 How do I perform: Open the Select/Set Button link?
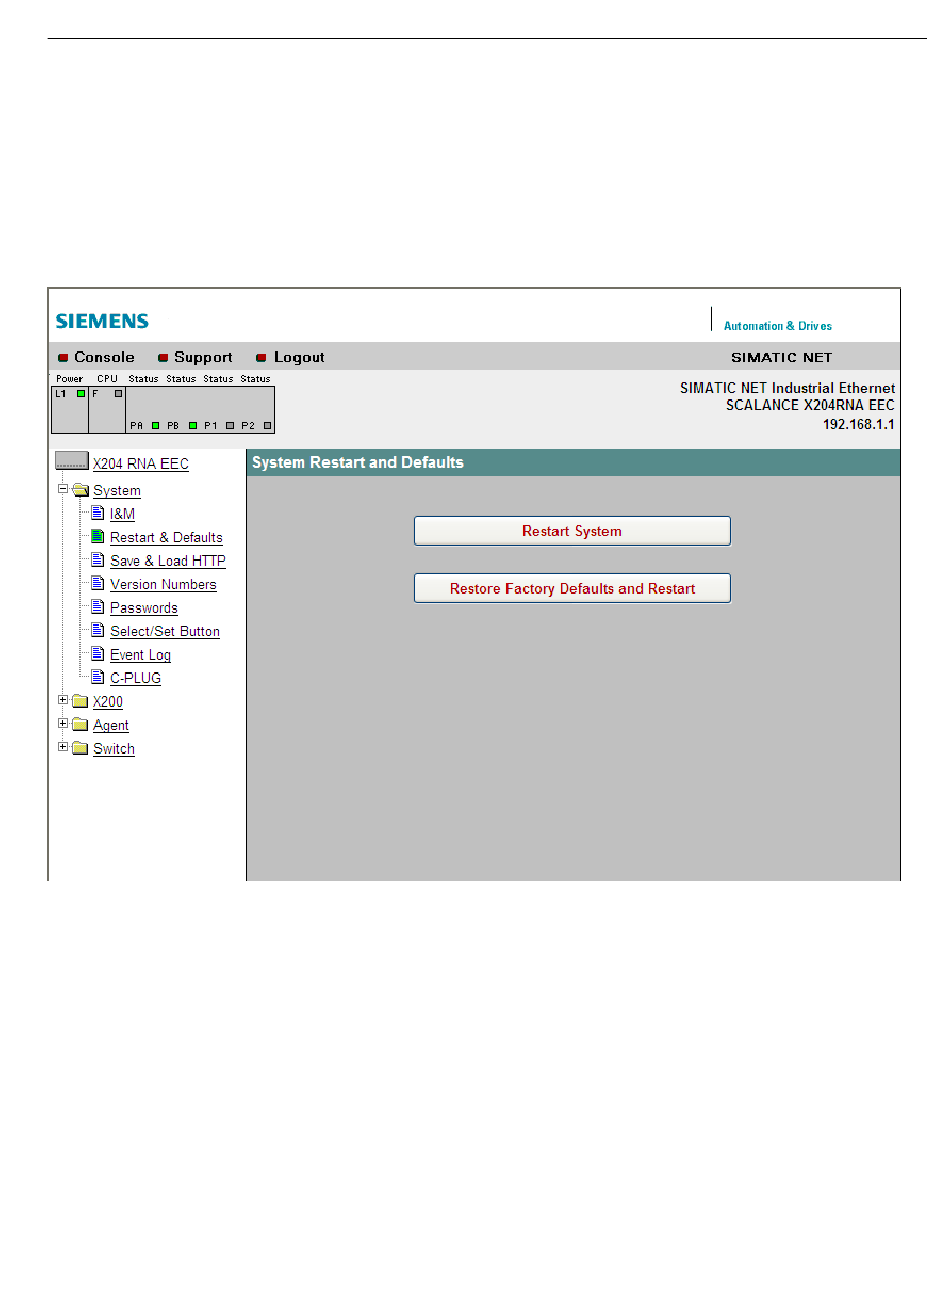coord(165,632)
